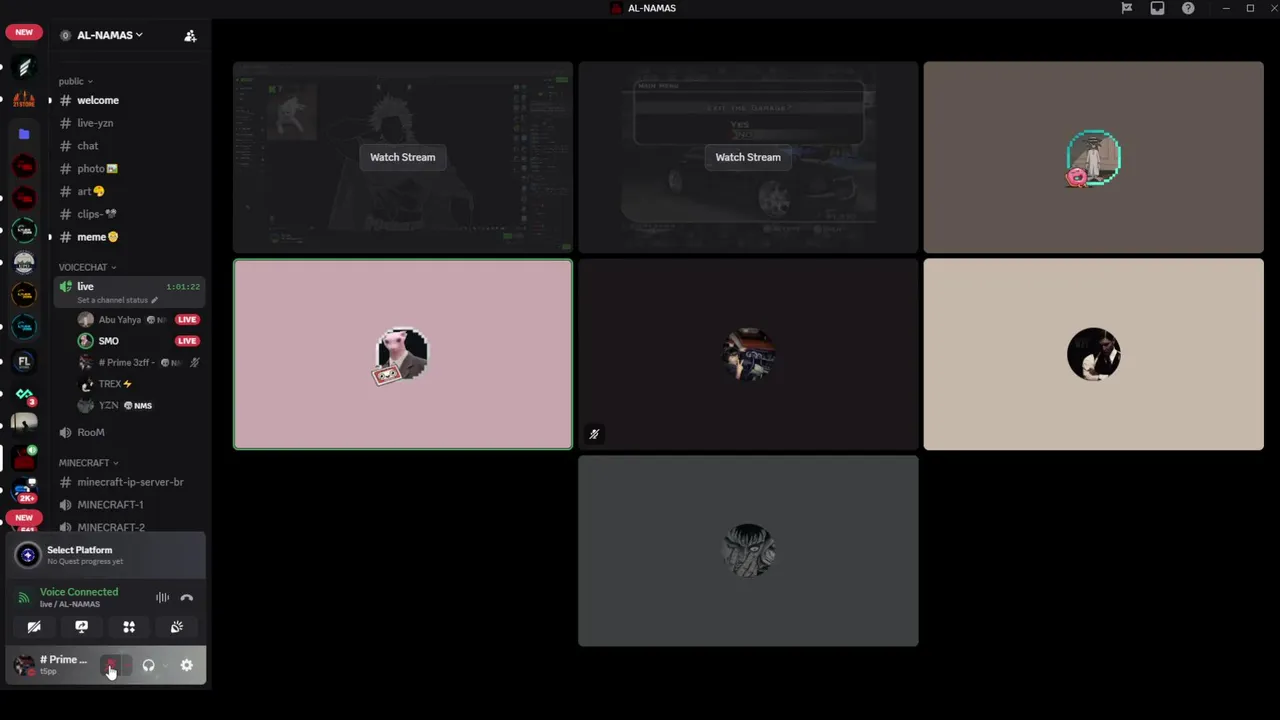The height and width of the screenshot is (720, 1280).
Task: Disconnect from voice with phone icon
Action: 187,598
